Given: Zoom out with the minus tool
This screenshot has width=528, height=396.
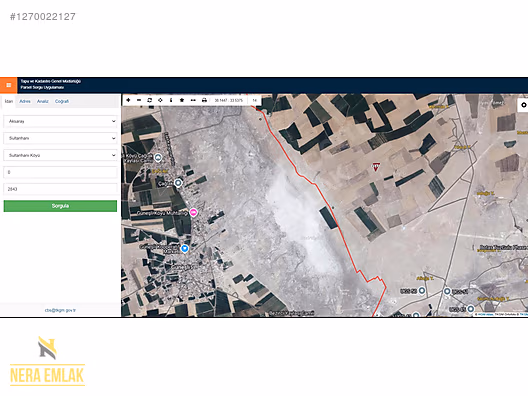Looking at the screenshot, I should coord(139,100).
